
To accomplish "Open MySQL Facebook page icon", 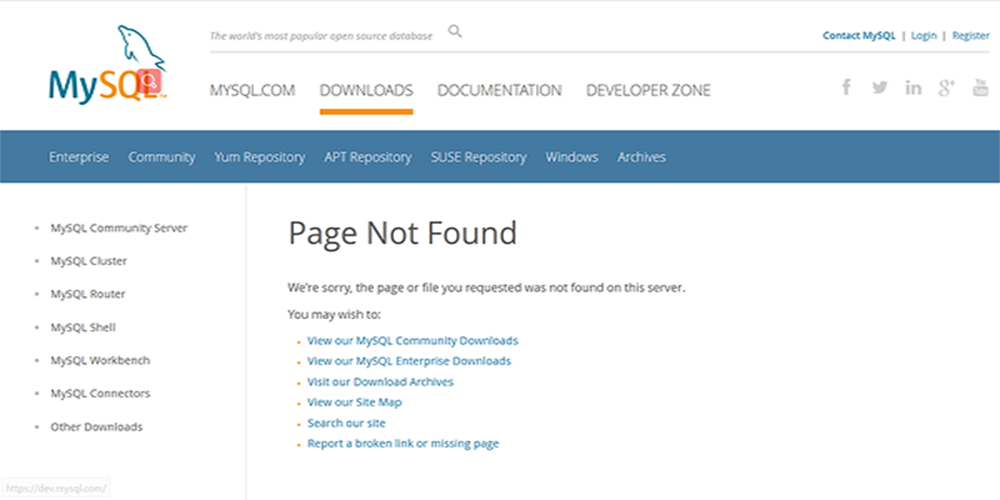I will [x=846, y=87].
